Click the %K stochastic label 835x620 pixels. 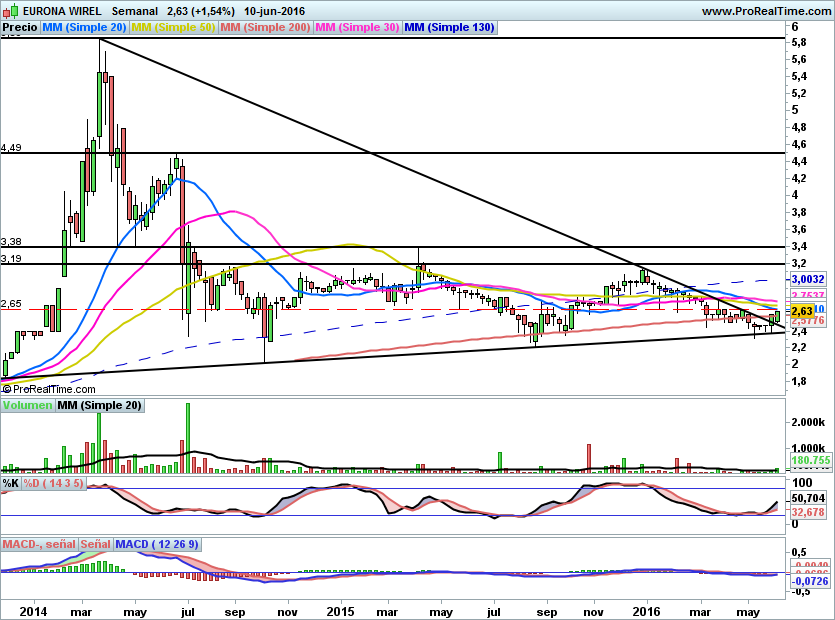(x=11, y=484)
